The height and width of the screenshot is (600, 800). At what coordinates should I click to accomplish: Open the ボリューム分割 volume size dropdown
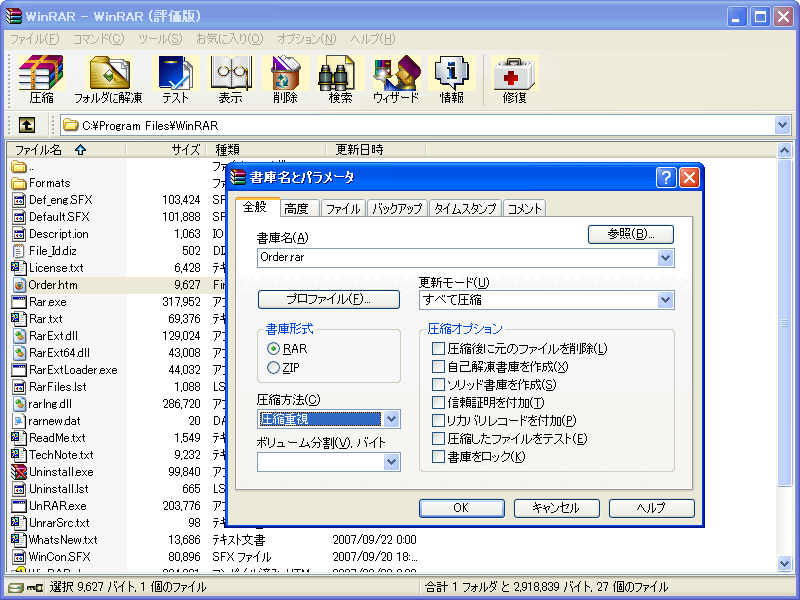click(x=391, y=462)
